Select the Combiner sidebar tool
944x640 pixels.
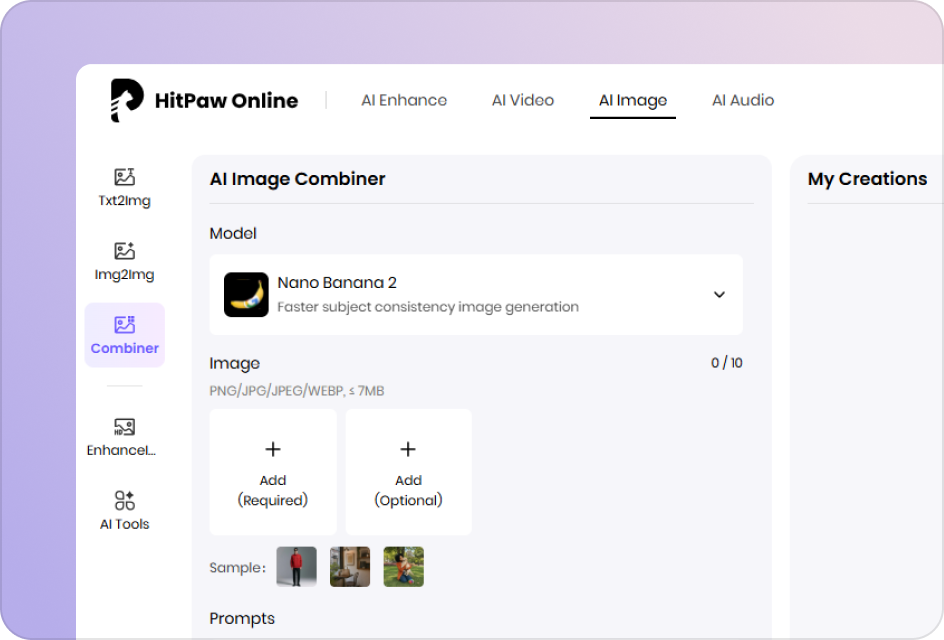coord(125,335)
